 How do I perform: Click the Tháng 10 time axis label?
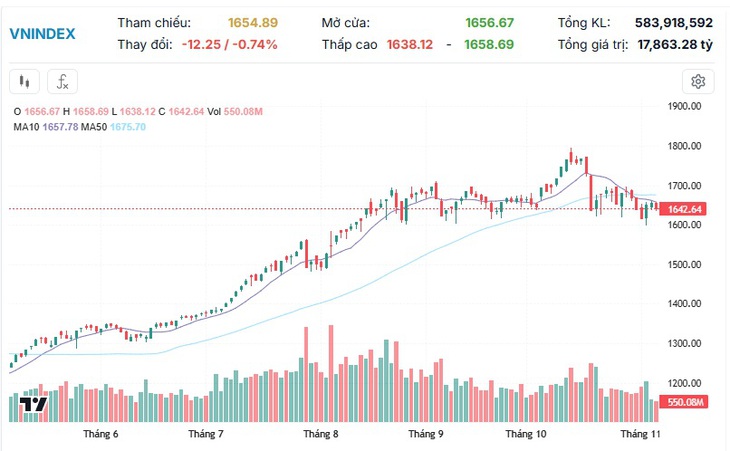[x=526, y=434]
